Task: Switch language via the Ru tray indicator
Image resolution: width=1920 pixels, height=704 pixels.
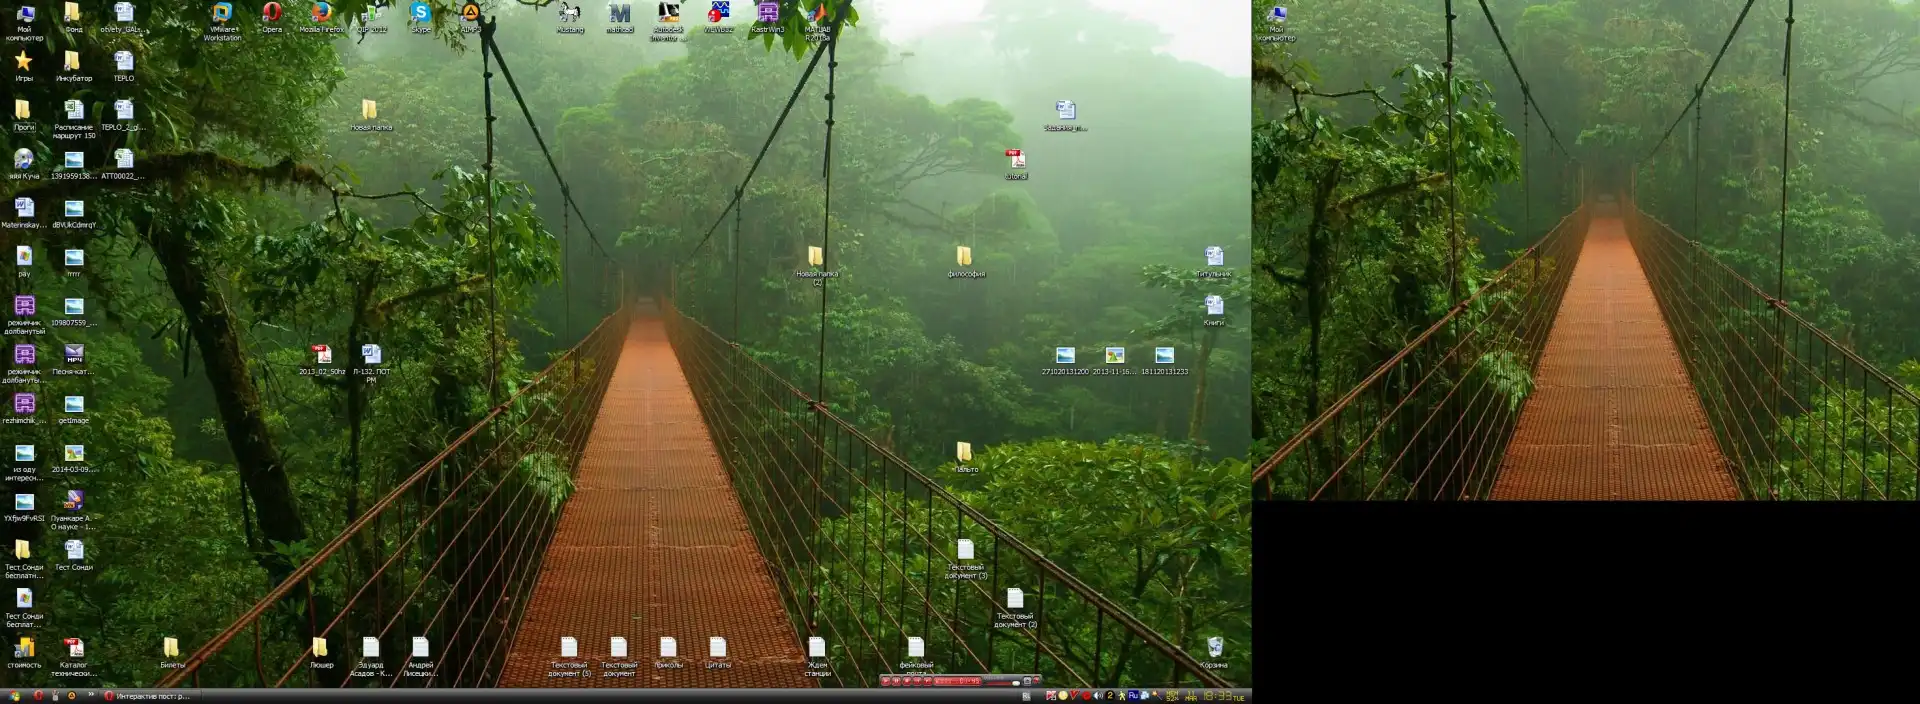Action: tap(1134, 696)
